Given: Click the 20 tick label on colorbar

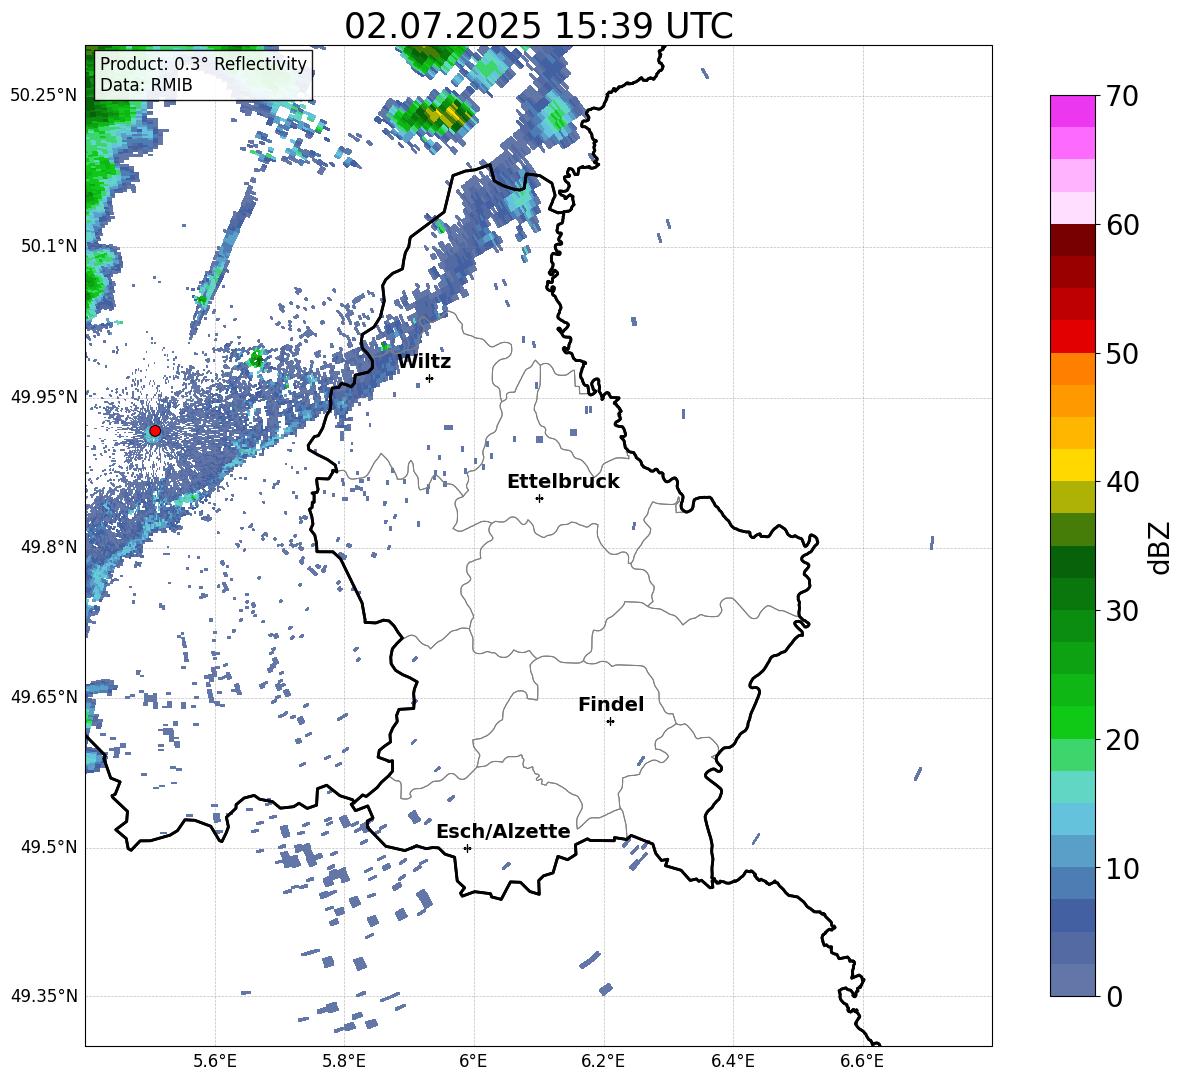Looking at the screenshot, I should pos(1122,740).
